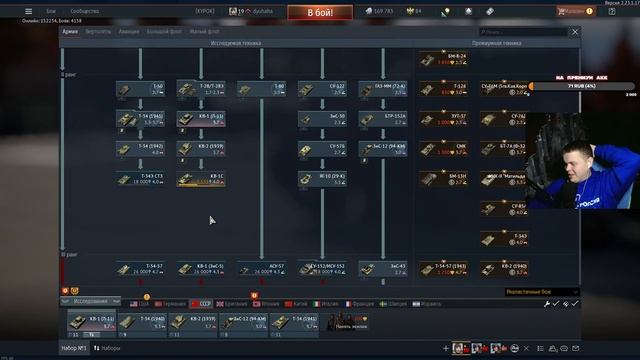Select the СУ-122 vehicle
The image size is (640, 360).
[x=322, y=89]
